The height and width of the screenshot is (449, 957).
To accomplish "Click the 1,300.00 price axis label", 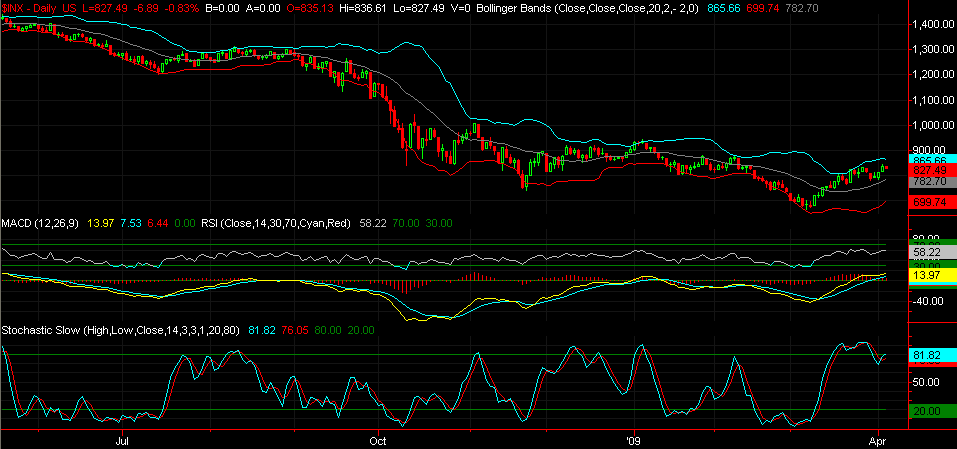I will (x=931, y=49).
